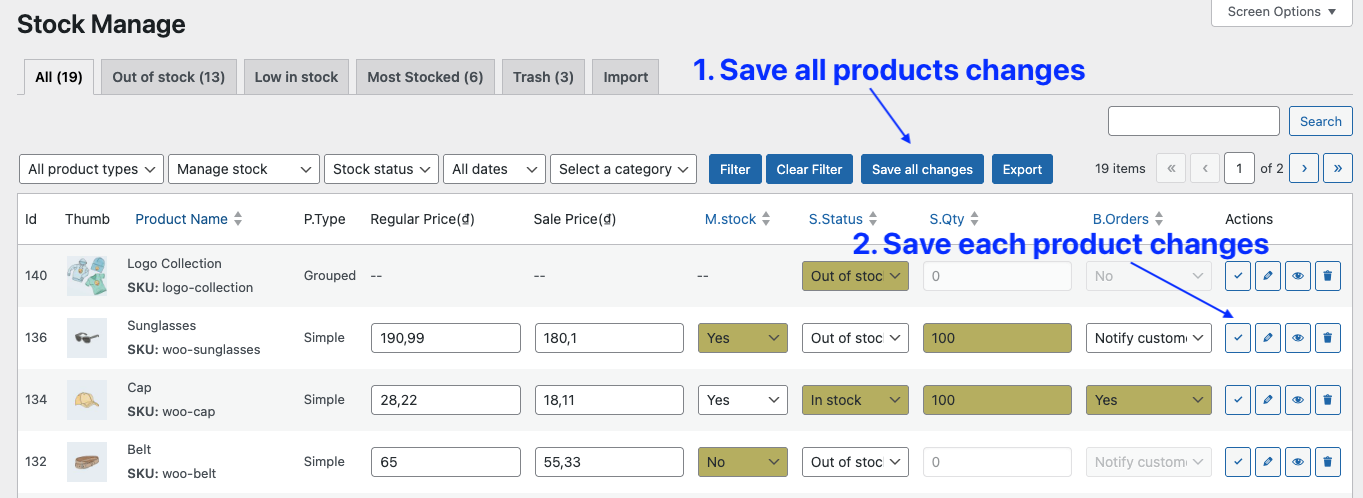This screenshot has height=498, width=1363.
Task: Click the Logo Collection thumbnail
Action: point(86,276)
